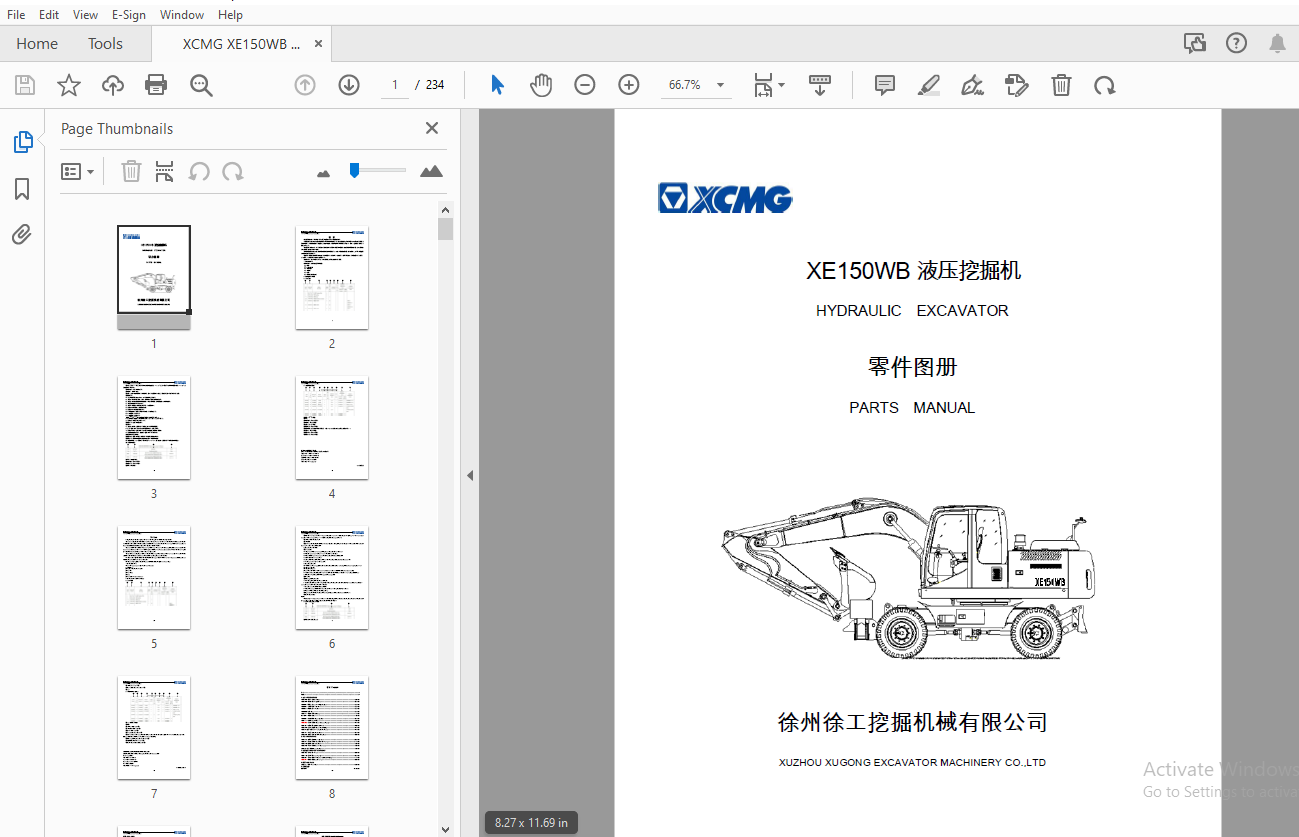Click the PARTS MANUAL heading text
Viewport: 1299px width, 837px height.
pyautogui.click(x=912, y=407)
